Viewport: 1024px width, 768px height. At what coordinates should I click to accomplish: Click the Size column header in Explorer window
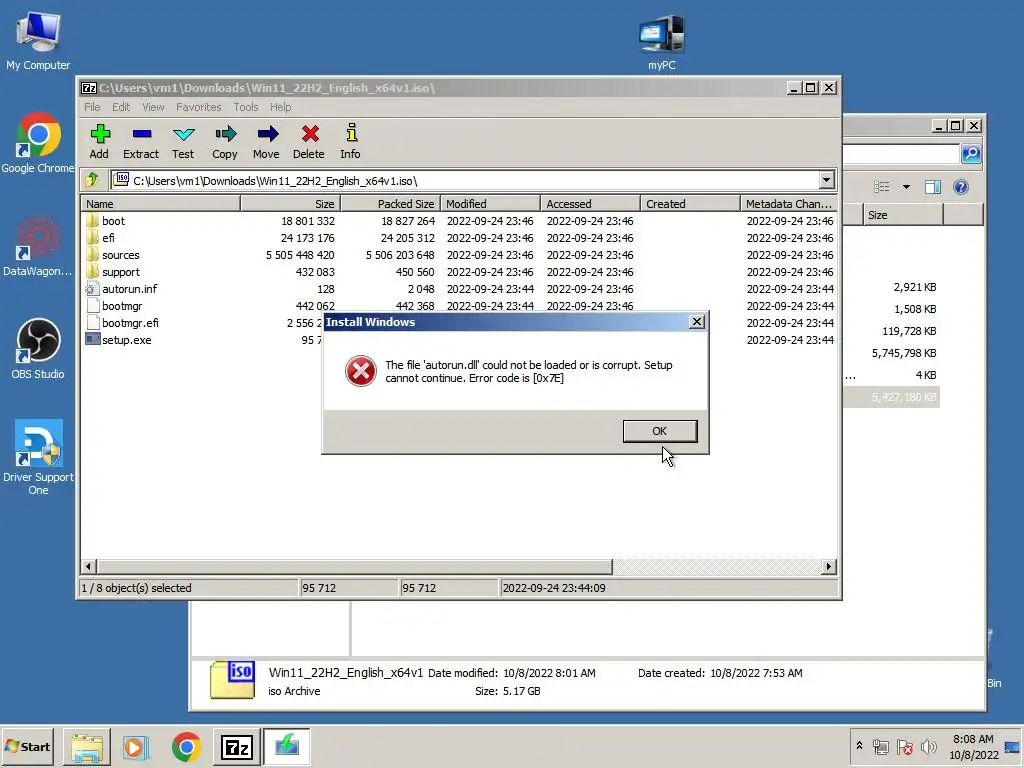click(903, 215)
